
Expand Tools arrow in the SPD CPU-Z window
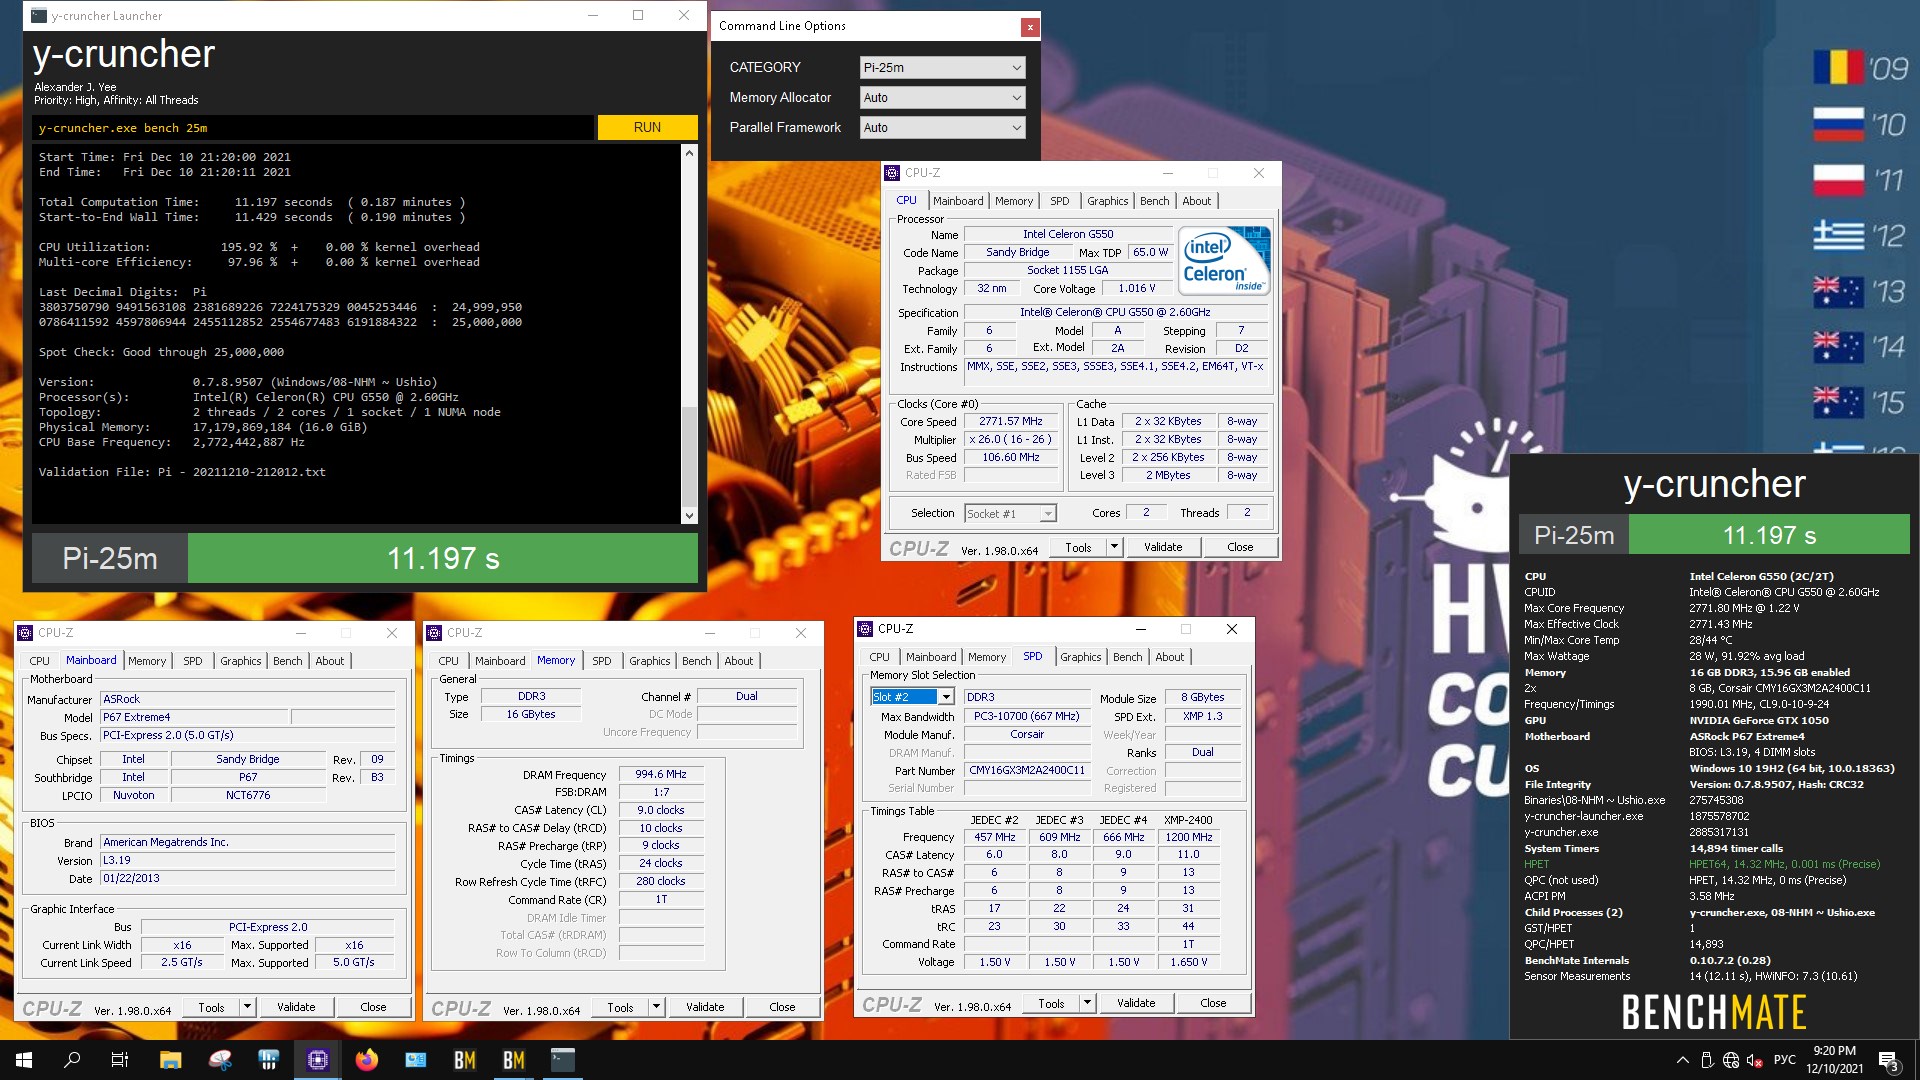(1087, 1003)
